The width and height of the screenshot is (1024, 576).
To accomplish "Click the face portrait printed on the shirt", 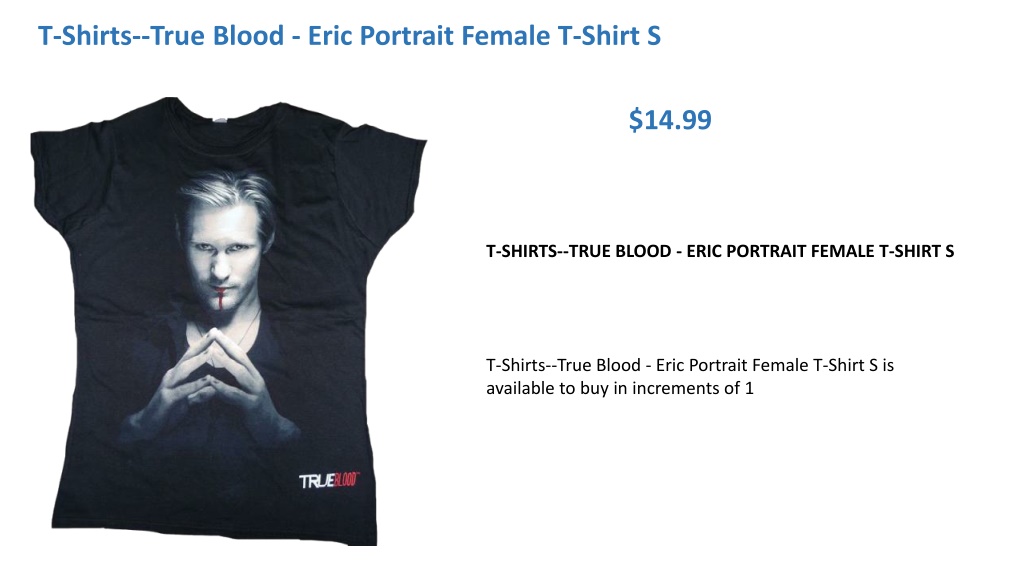I will (221, 242).
